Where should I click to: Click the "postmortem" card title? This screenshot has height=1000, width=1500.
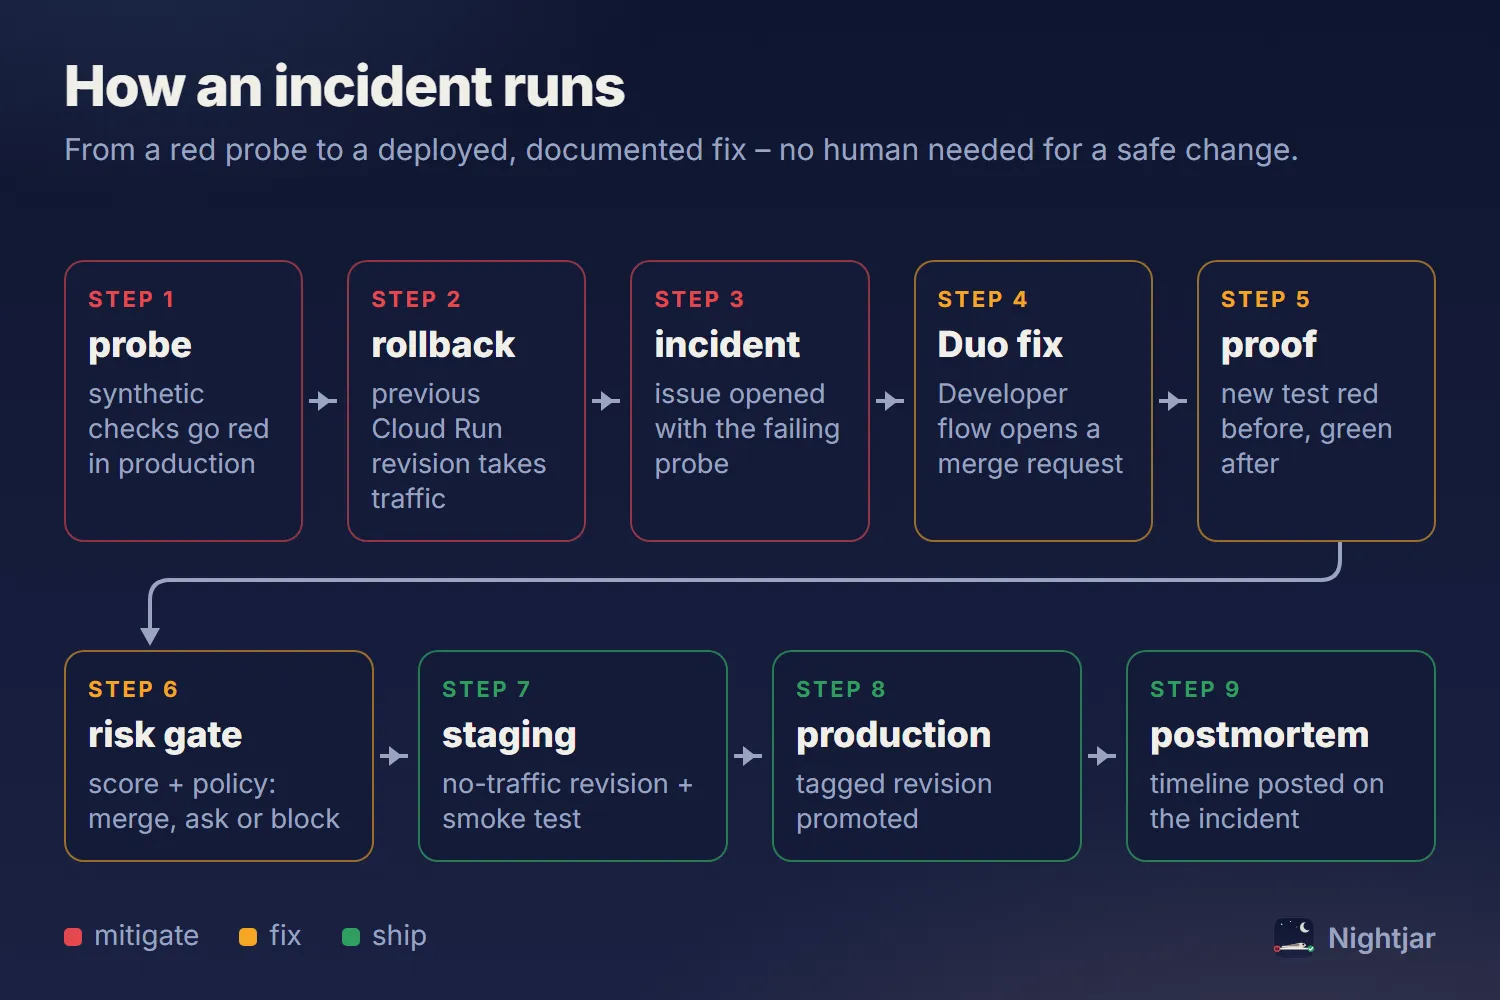coord(1259,735)
